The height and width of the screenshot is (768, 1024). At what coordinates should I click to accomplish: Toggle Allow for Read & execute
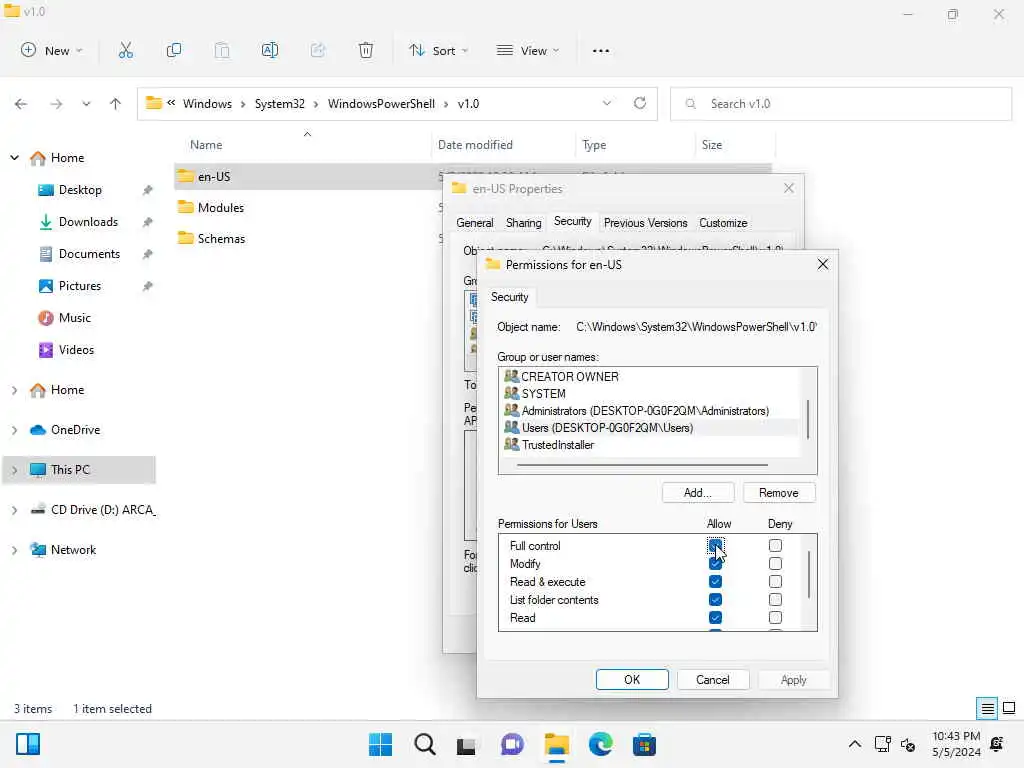[715, 581]
